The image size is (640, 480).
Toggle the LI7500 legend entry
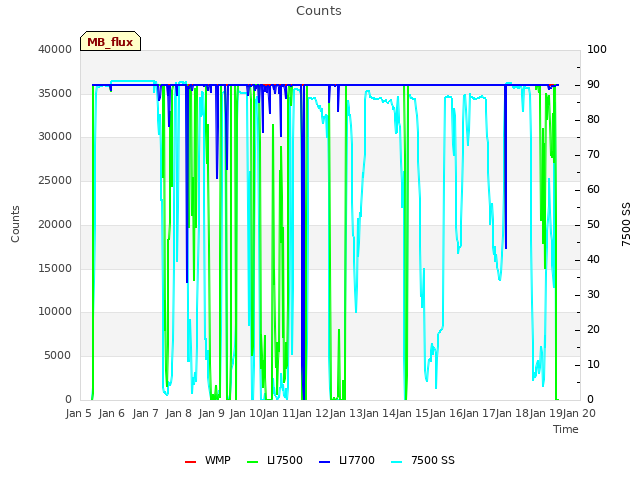click(x=275, y=460)
